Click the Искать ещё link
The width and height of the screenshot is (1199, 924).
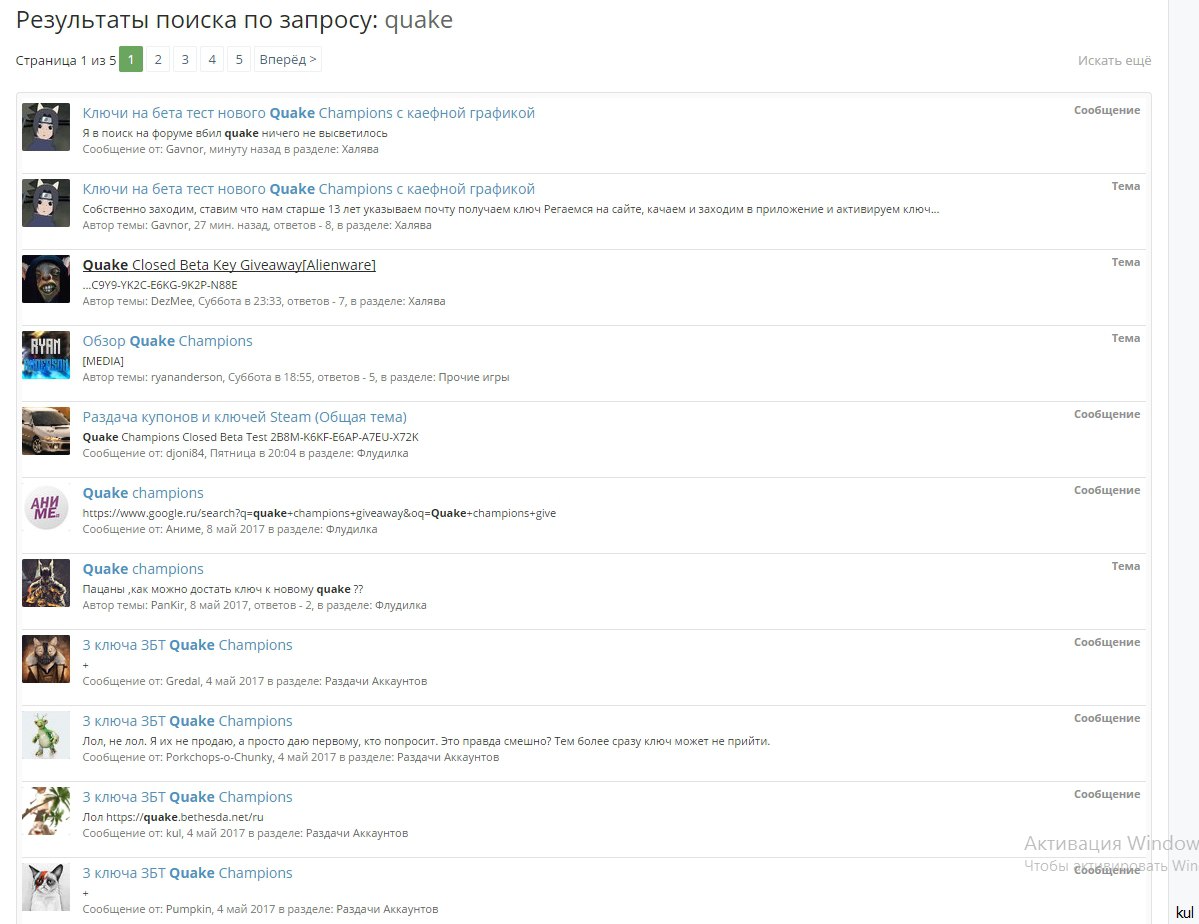[1114, 60]
